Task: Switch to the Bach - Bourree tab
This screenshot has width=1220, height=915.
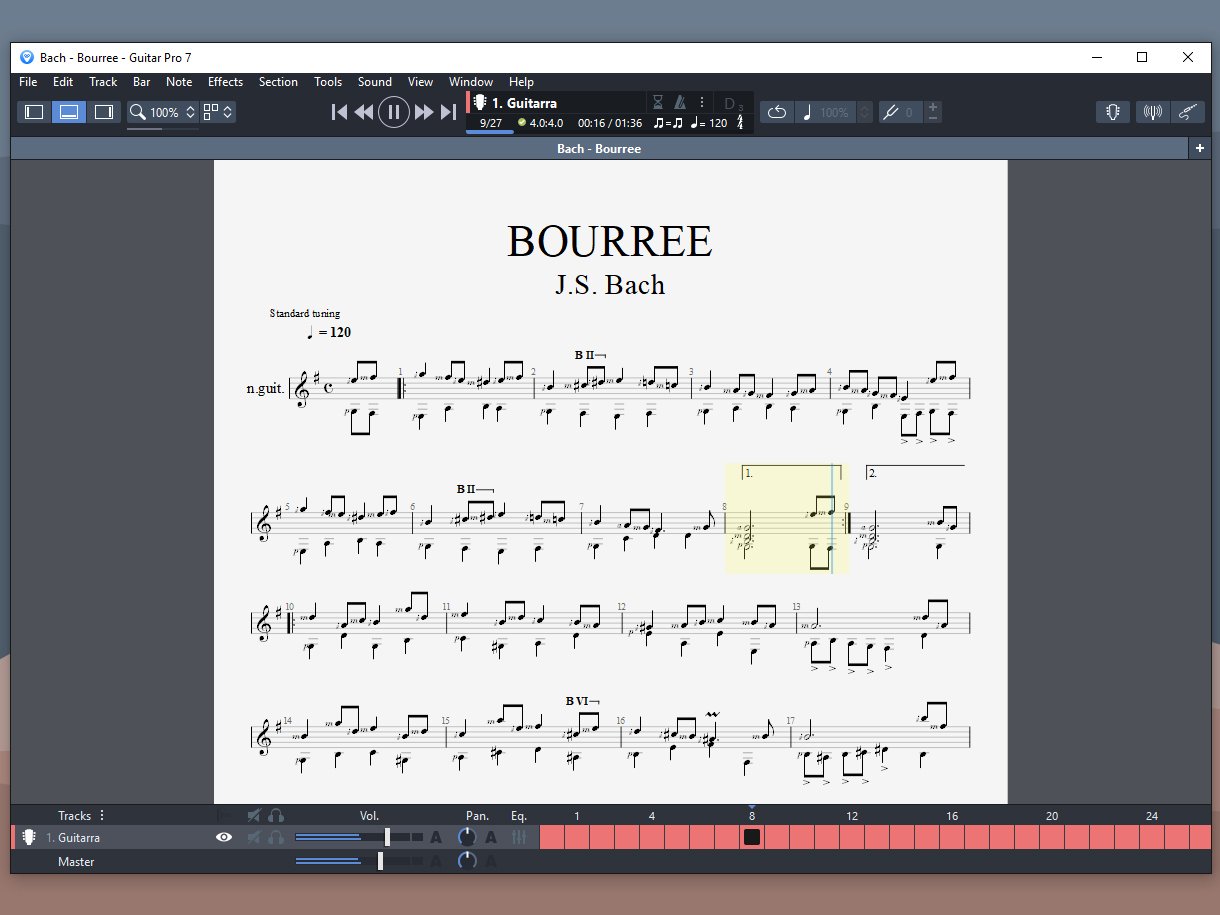Action: pyautogui.click(x=599, y=149)
